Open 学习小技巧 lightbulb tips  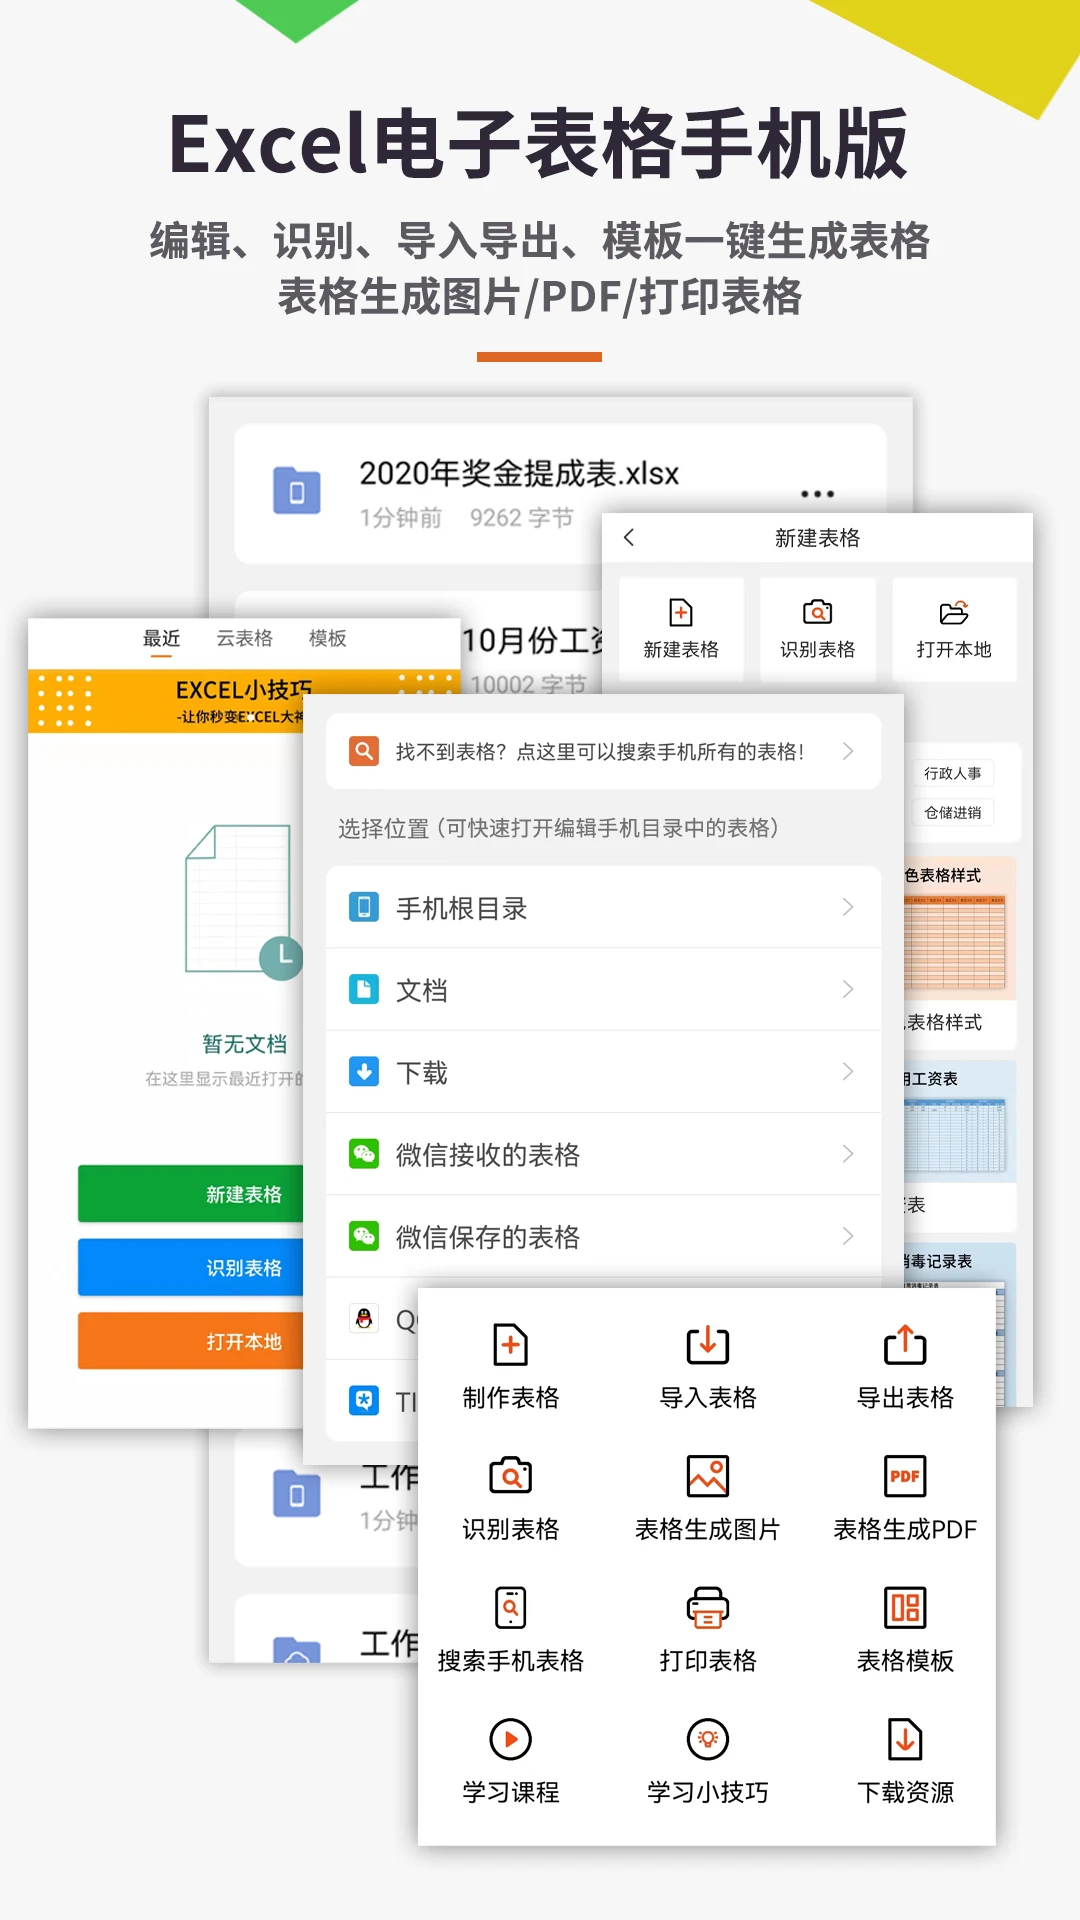[x=707, y=1740]
